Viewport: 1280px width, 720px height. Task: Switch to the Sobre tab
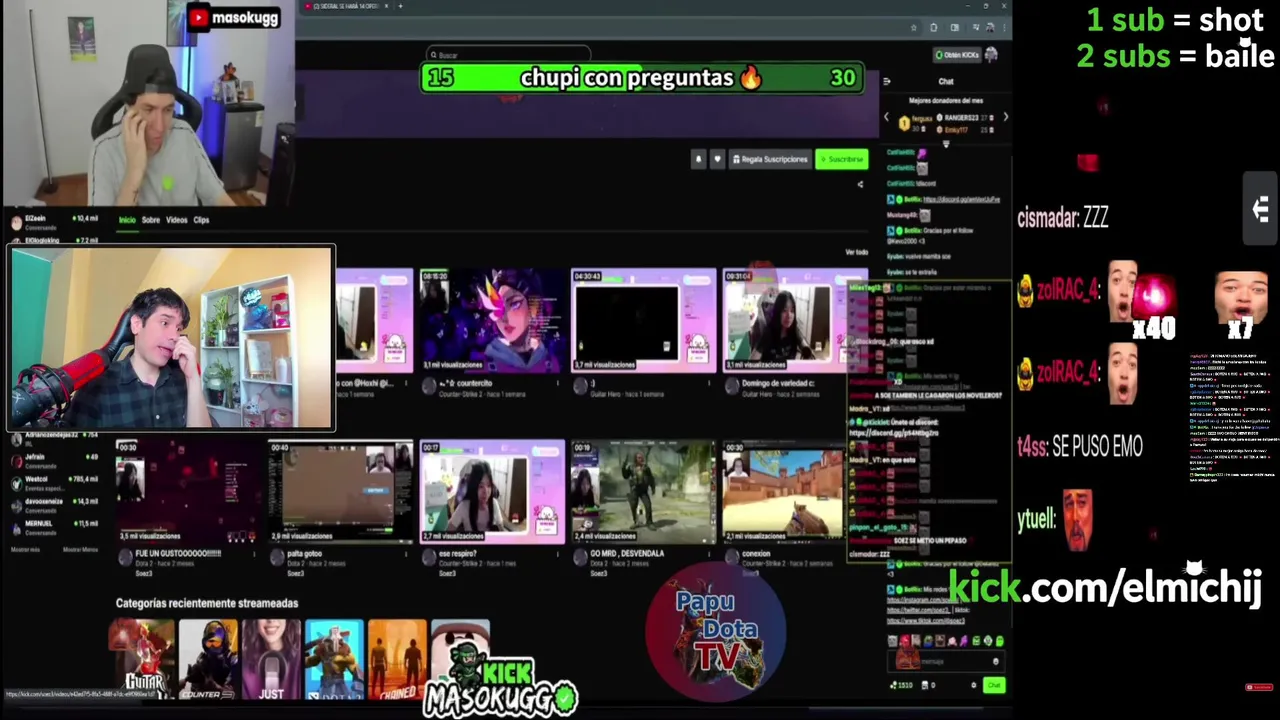pos(151,220)
